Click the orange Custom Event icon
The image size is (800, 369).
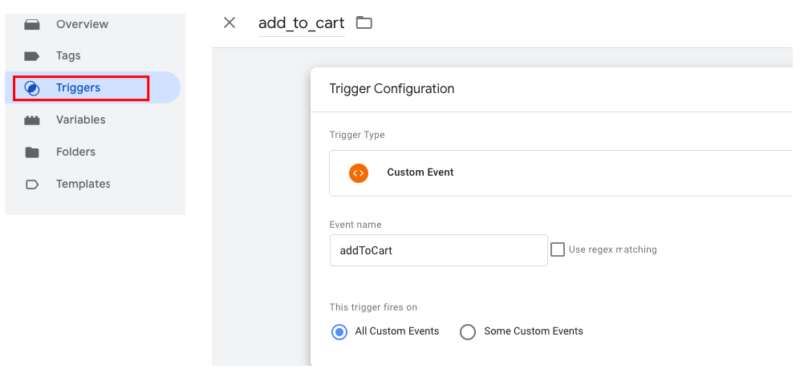(359, 173)
